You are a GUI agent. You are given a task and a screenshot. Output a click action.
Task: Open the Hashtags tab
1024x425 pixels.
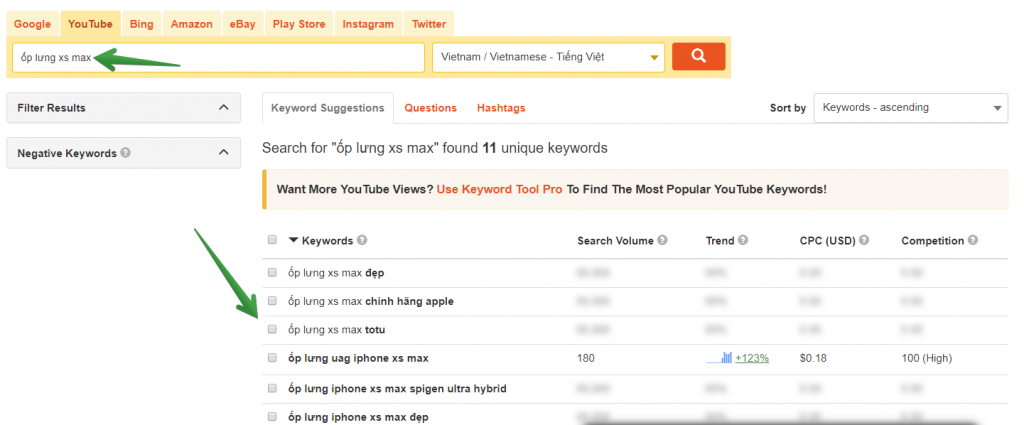coord(501,108)
